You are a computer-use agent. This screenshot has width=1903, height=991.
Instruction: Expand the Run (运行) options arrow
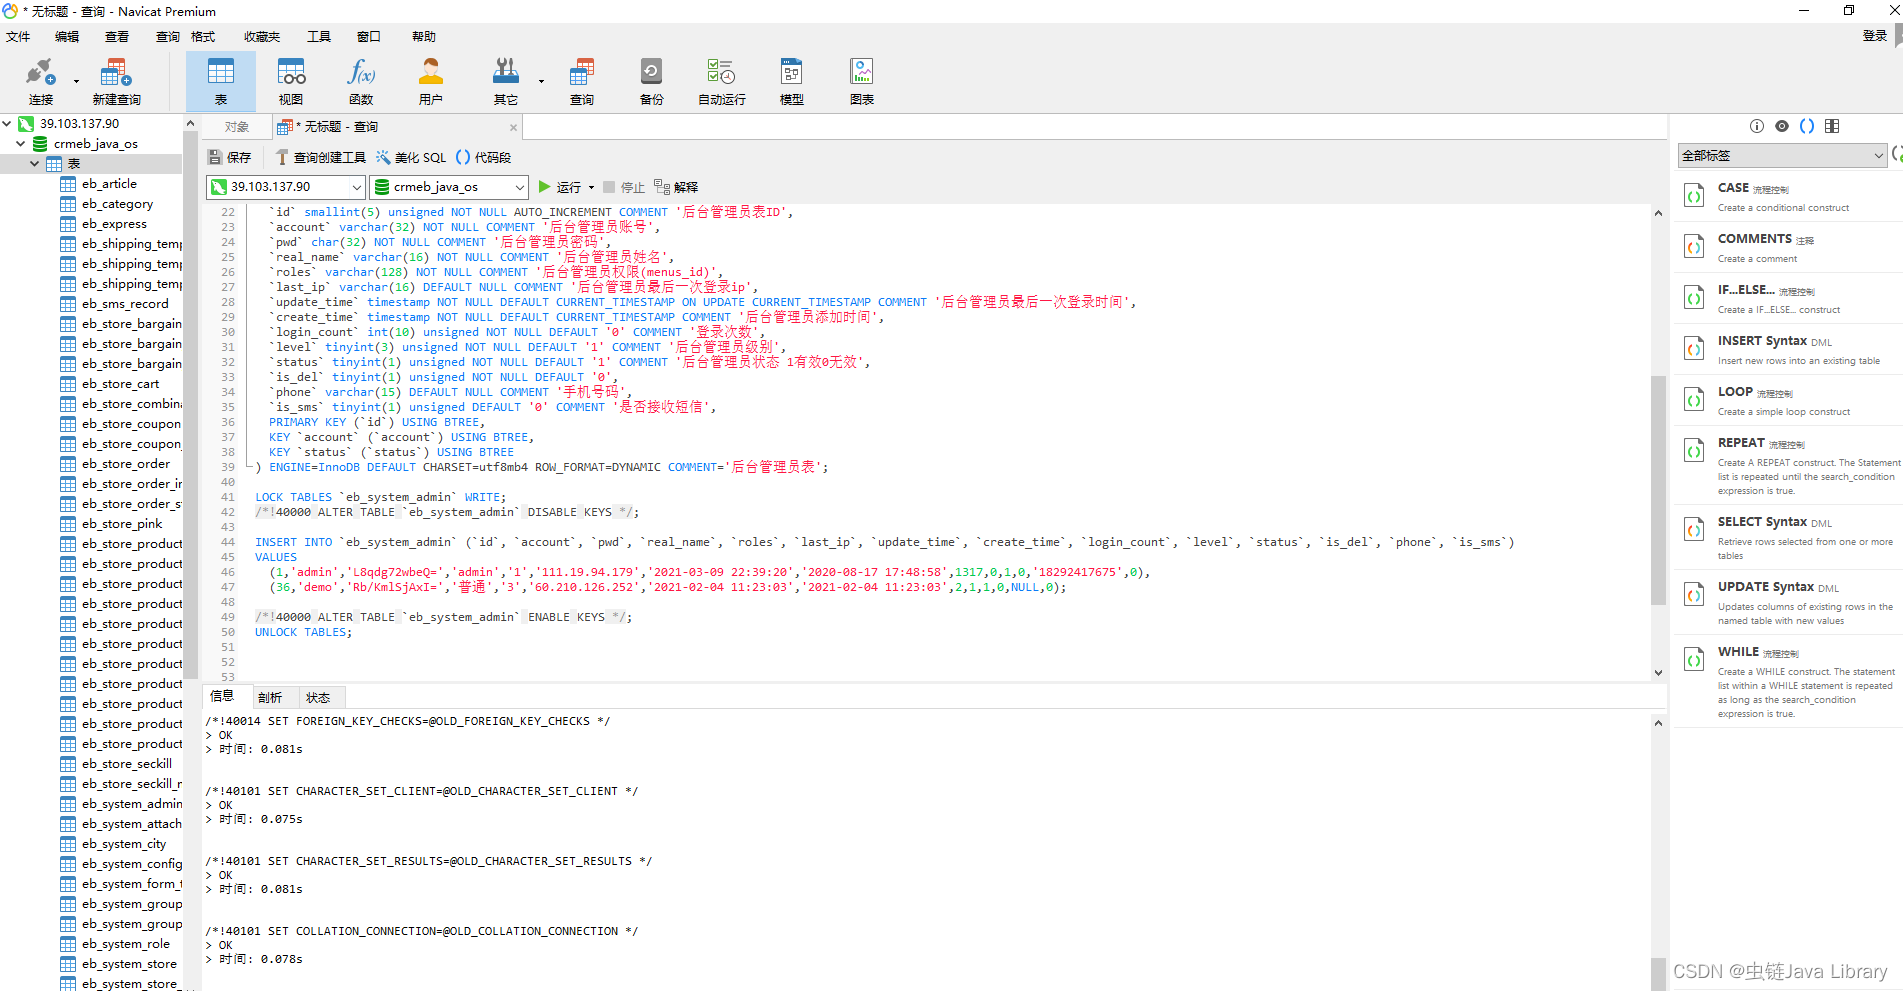[x=591, y=187]
